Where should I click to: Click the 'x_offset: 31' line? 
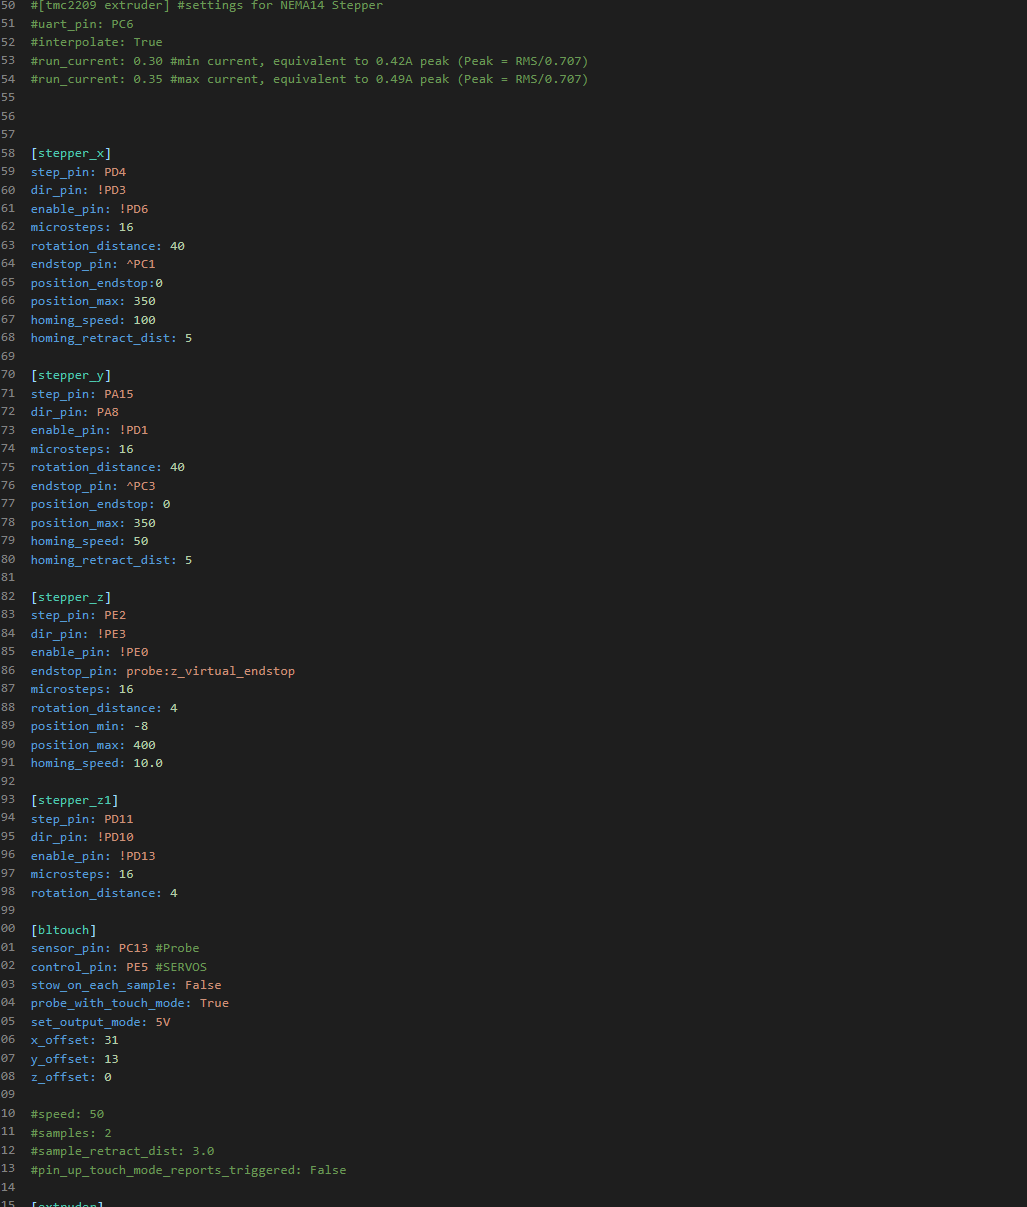[x=75, y=1040]
